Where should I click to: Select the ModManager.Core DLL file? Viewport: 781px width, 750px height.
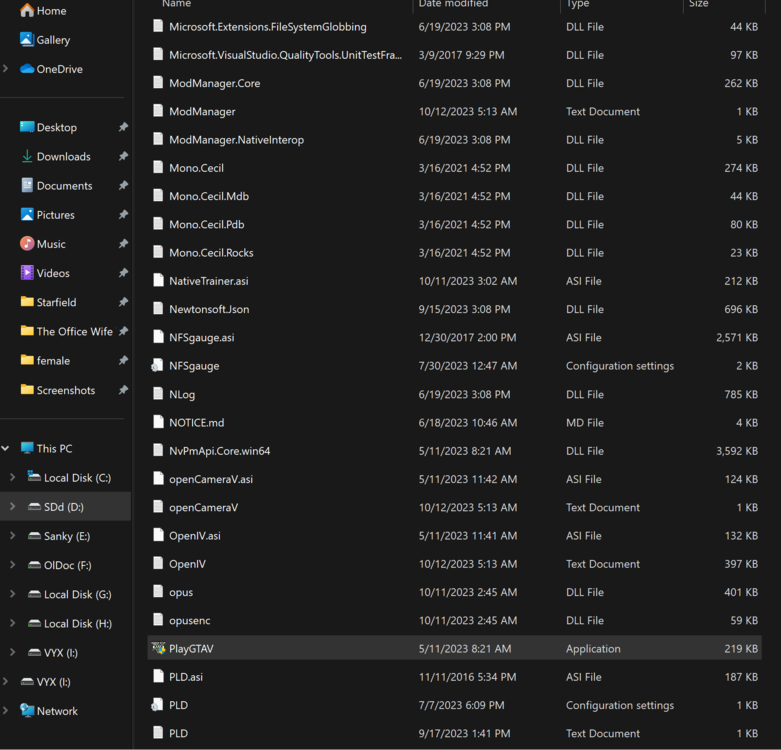(454, 83)
